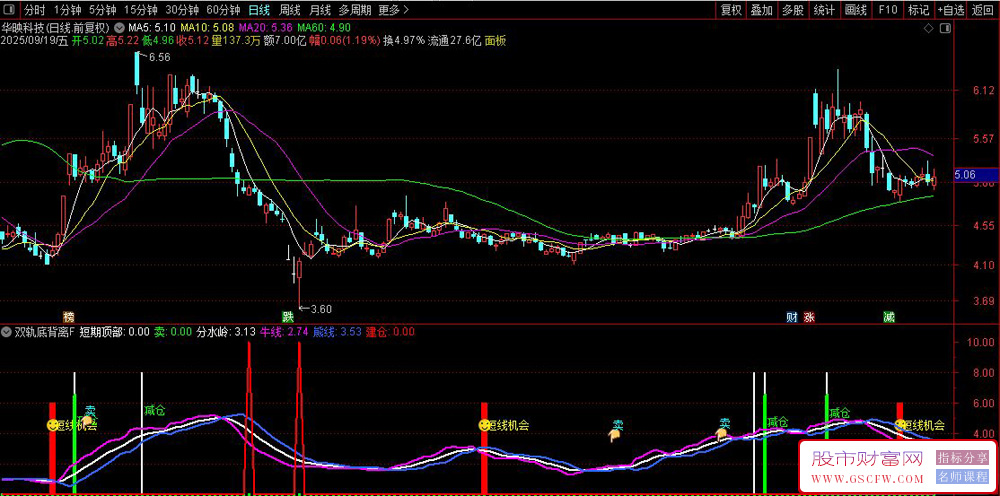The width and height of the screenshot is (1000, 496).
Task: Open the green 跌 event marker
Action: click(287, 316)
